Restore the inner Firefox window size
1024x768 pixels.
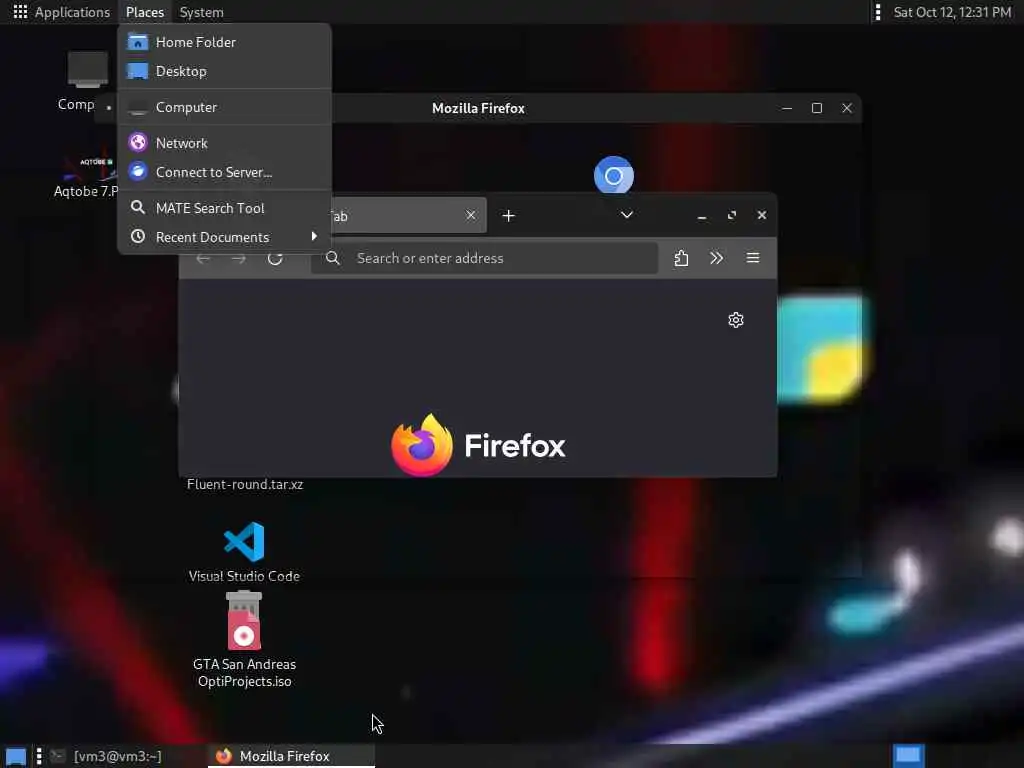point(732,216)
